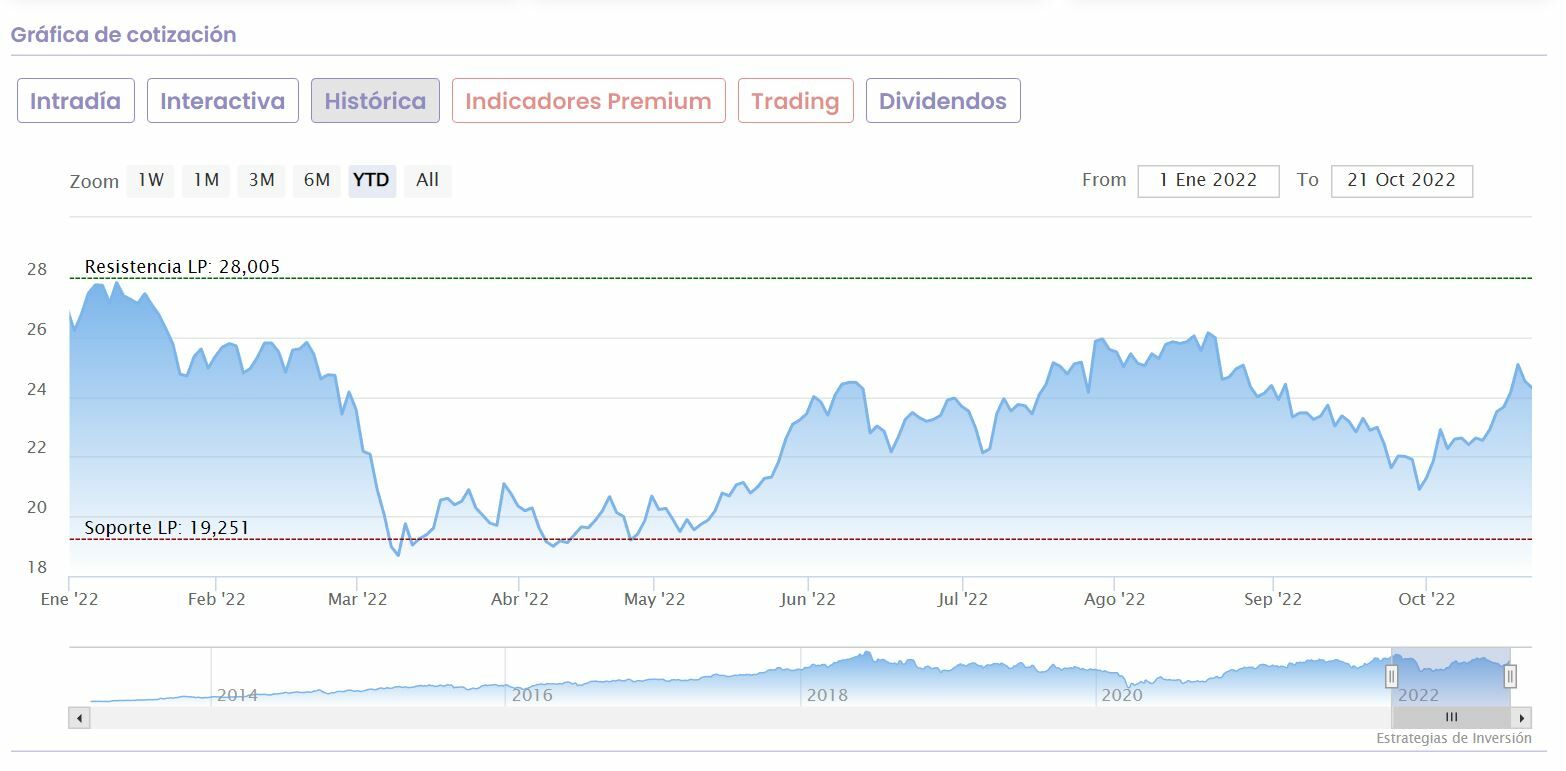Click the left range handle in the navigator
The image size is (1566, 771).
coord(1391,677)
